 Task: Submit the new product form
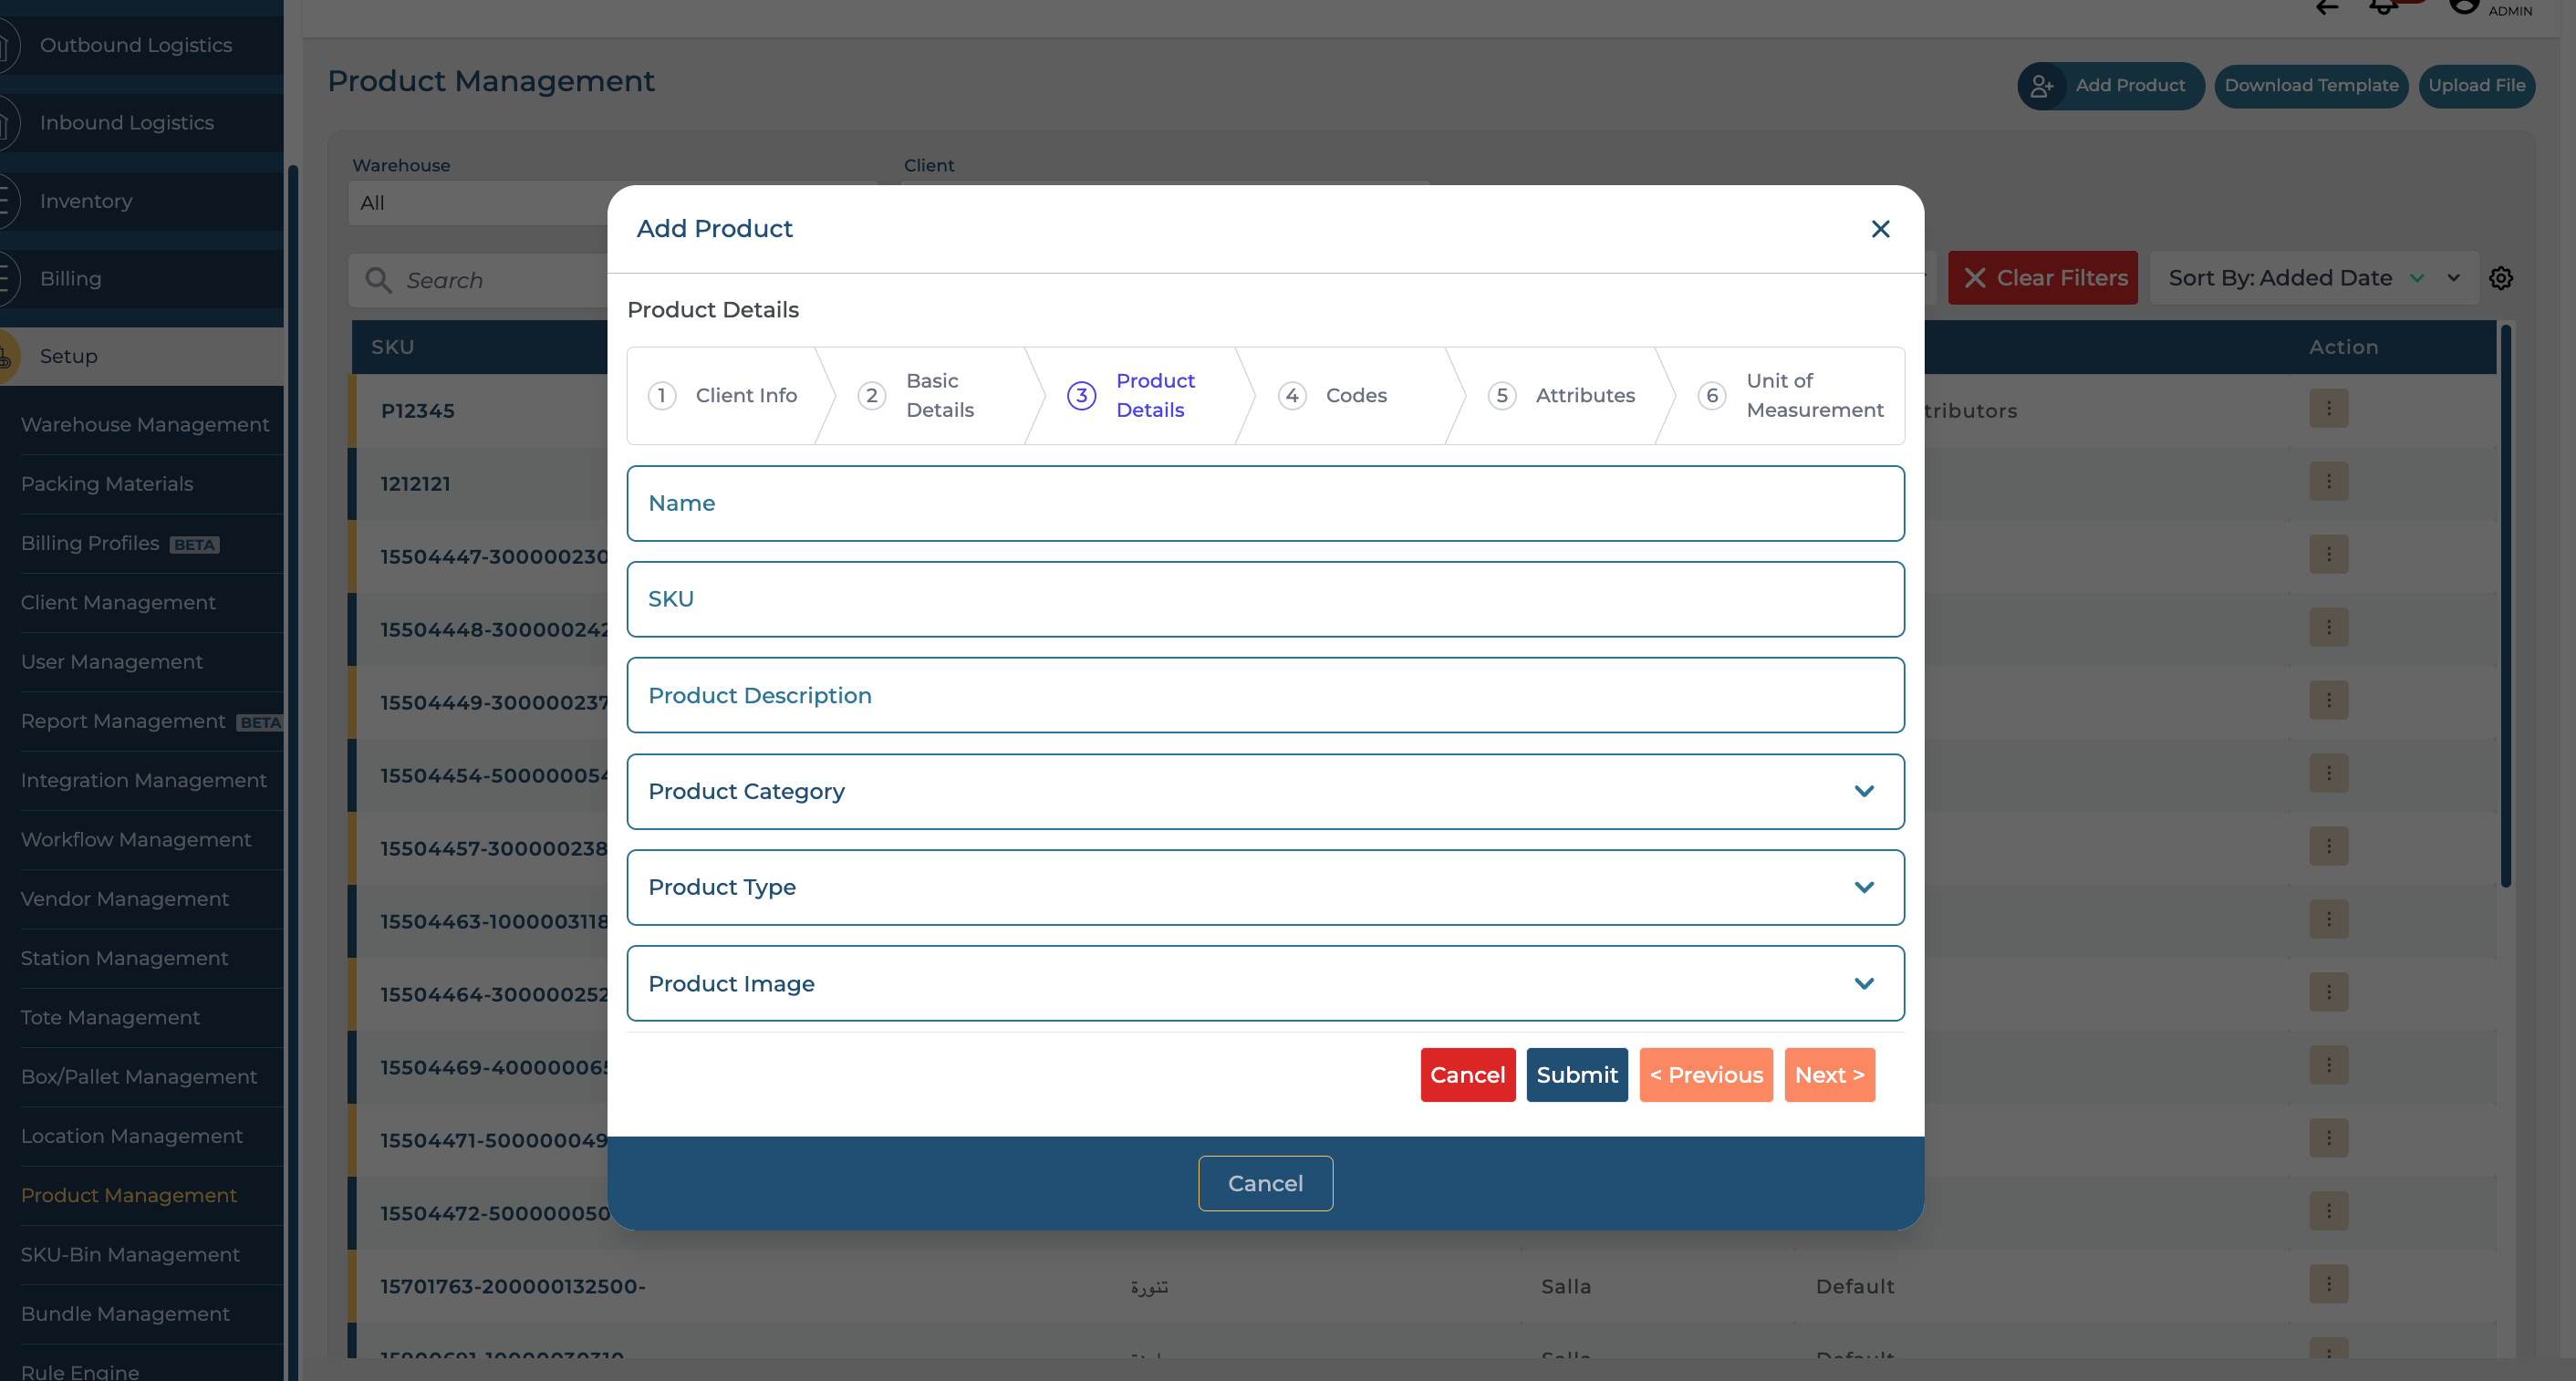(1577, 1074)
